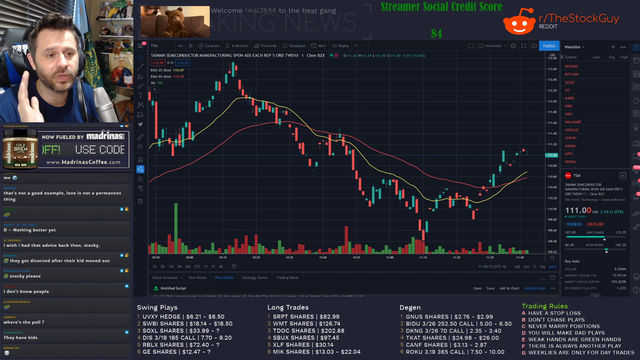Open the 1m timeframe interval selector

[180, 46]
